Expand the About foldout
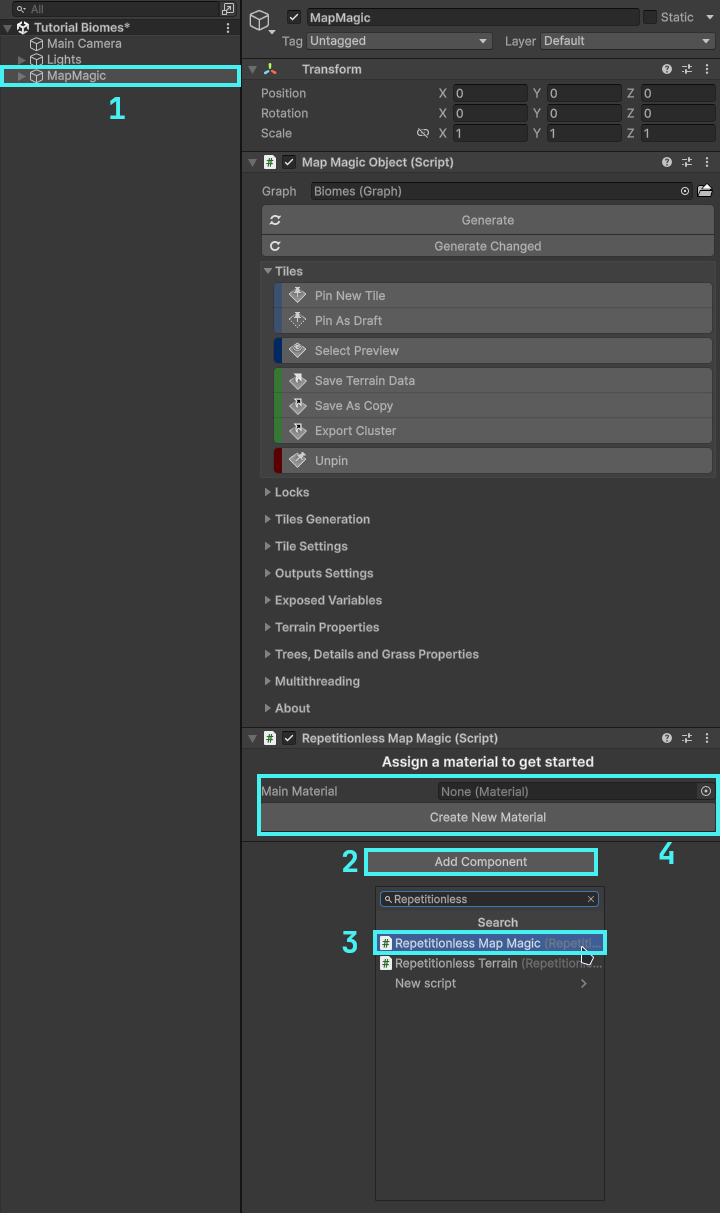720x1213 pixels. point(268,708)
